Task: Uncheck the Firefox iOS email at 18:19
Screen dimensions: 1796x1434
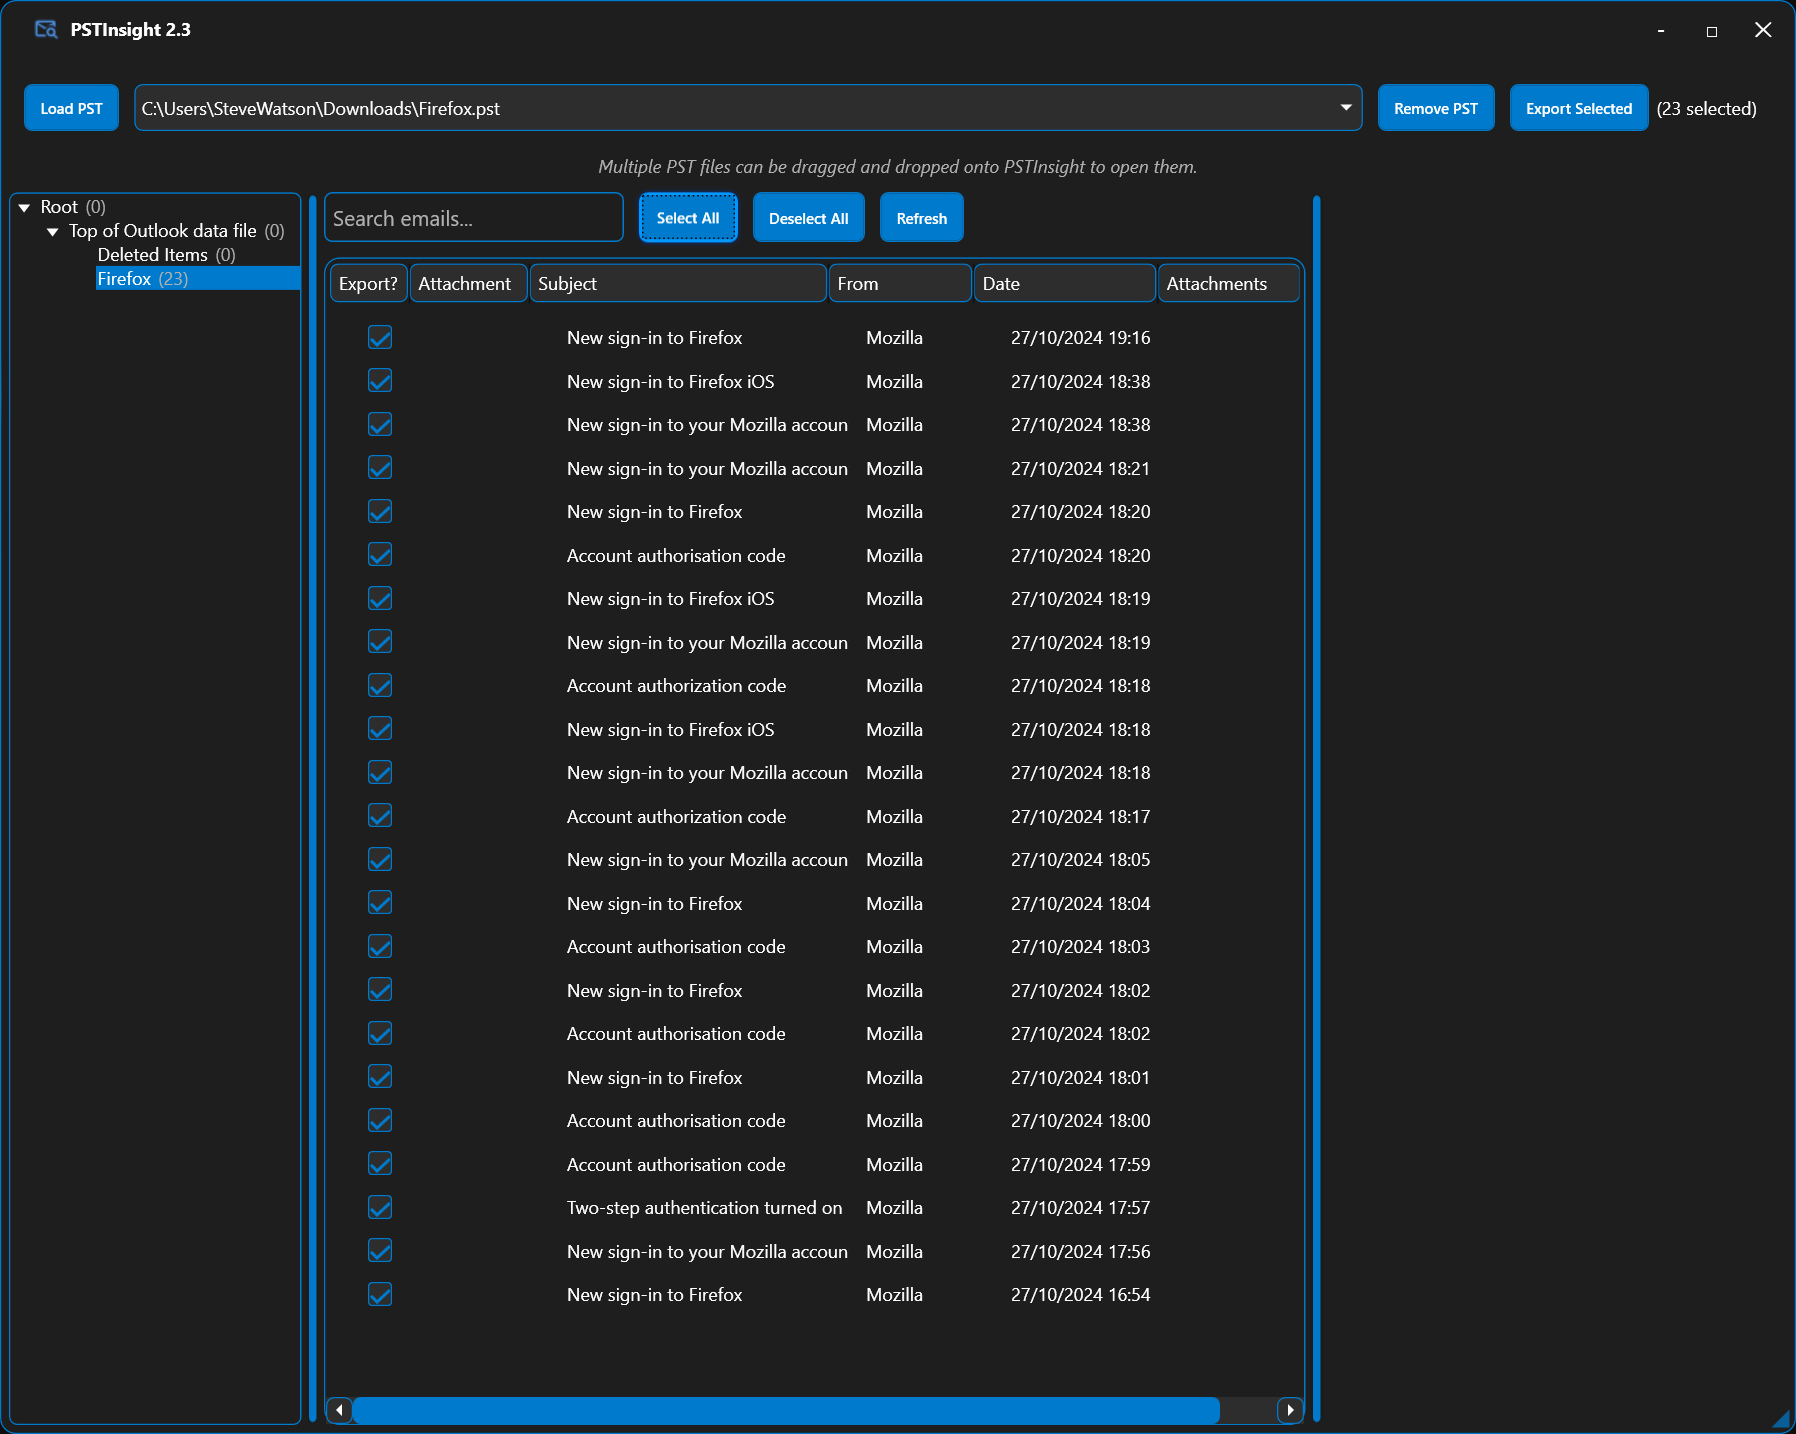Action: pos(380,599)
